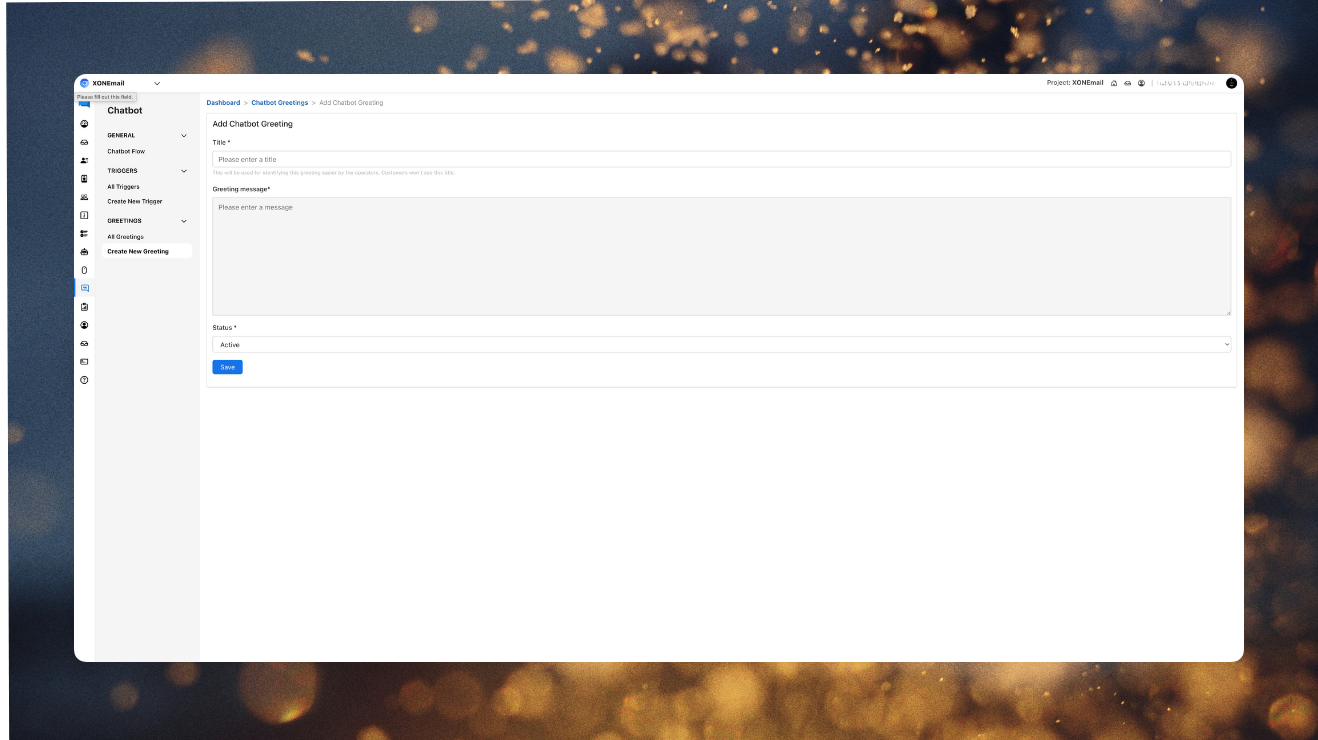Click the black user avatar in top-right
The height and width of the screenshot is (740, 1318).
(1231, 83)
